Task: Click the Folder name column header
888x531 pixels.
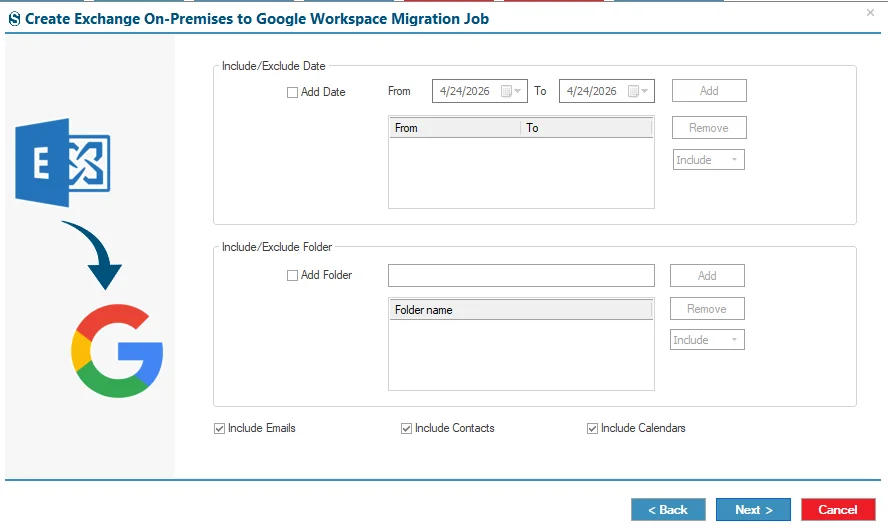Action: (x=520, y=310)
